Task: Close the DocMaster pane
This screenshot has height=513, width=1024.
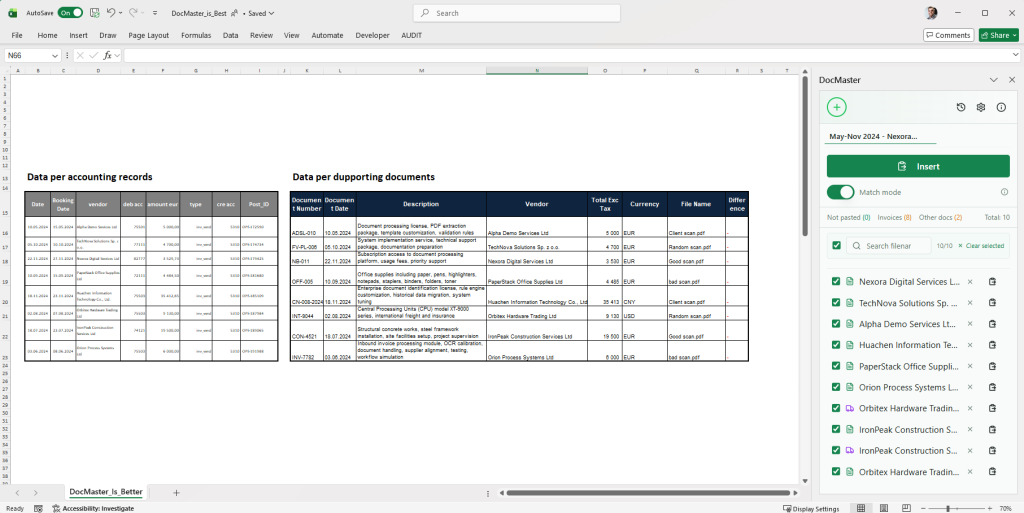Action: 1011,80
